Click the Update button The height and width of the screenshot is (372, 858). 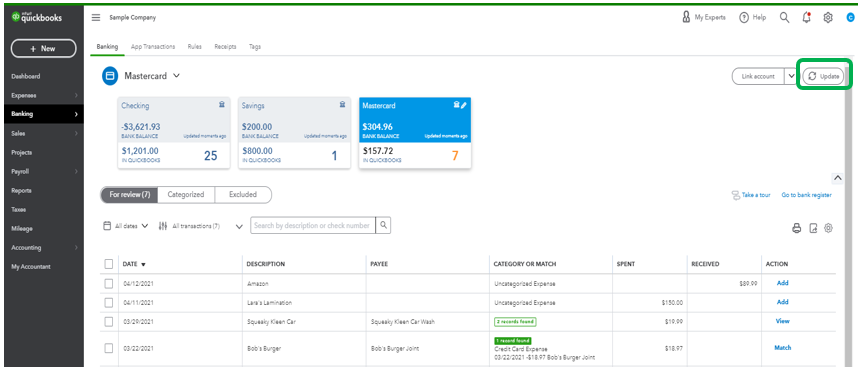coord(823,76)
